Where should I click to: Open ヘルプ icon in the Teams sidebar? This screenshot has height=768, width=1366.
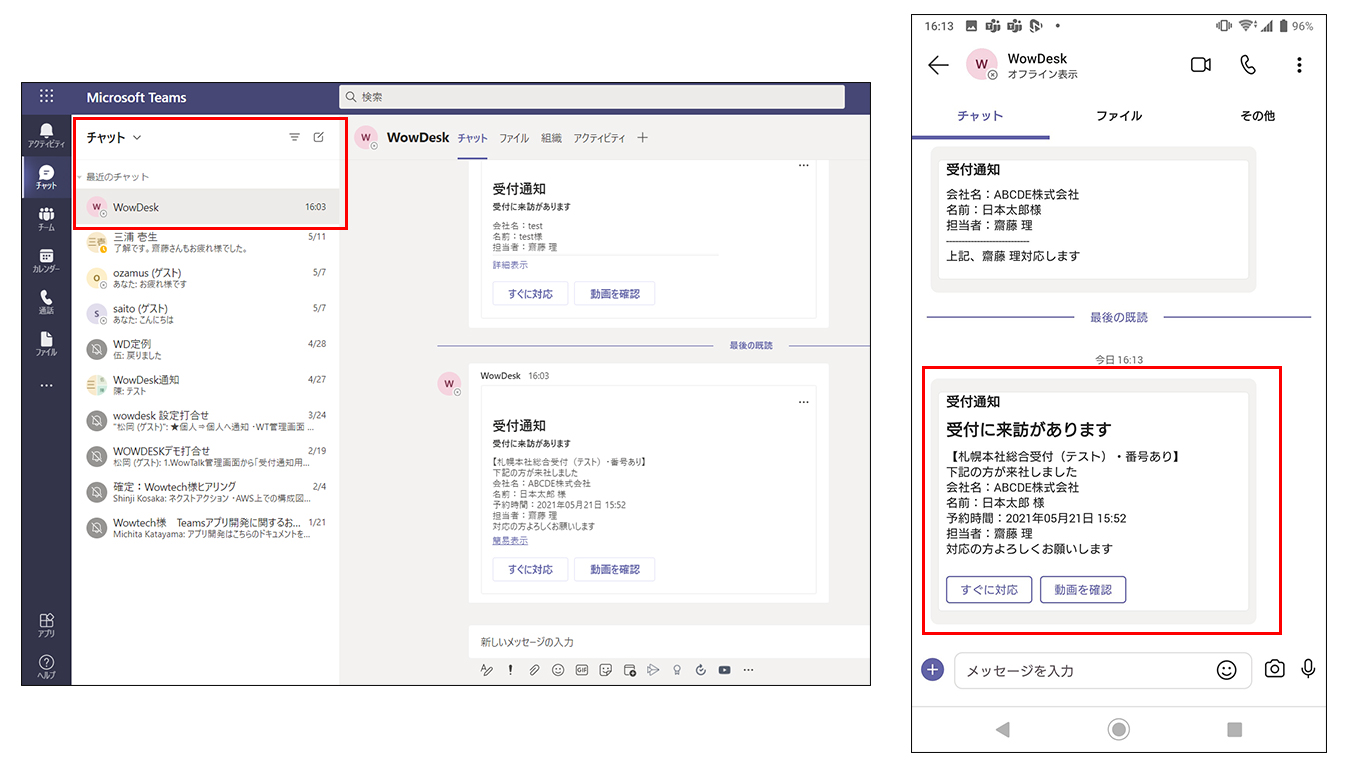click(46, 667)
